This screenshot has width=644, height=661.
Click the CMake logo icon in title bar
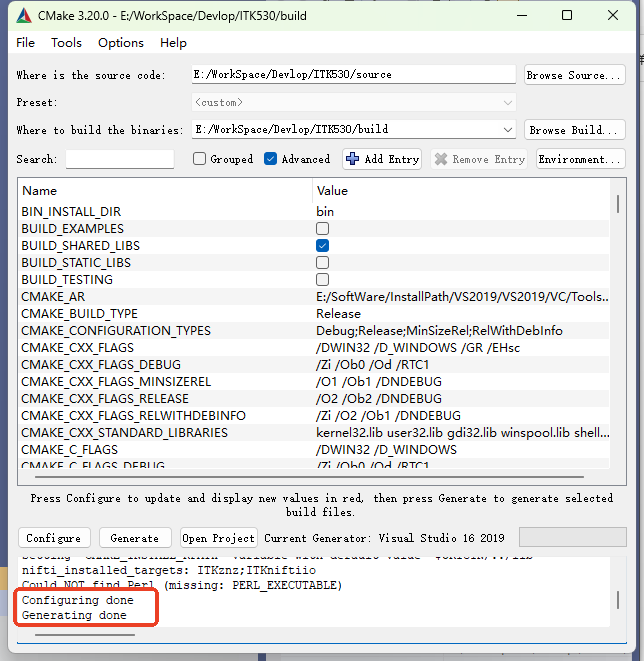[x=24, y=16]
